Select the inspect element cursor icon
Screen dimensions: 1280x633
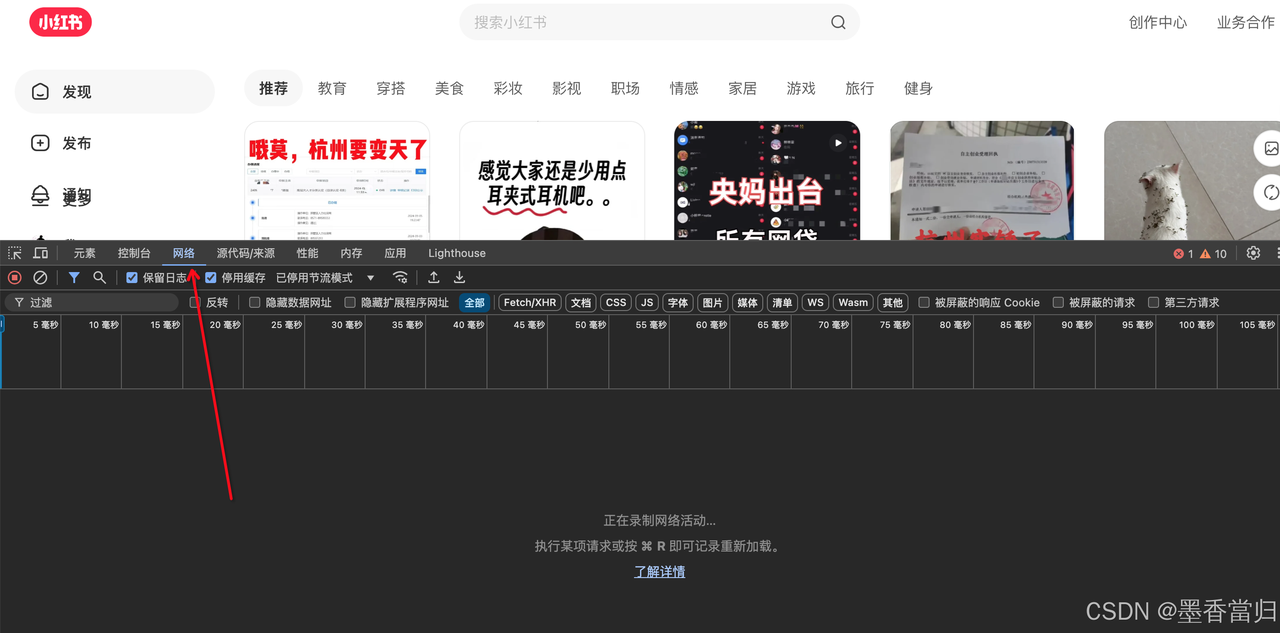click(x=14, y=253)
